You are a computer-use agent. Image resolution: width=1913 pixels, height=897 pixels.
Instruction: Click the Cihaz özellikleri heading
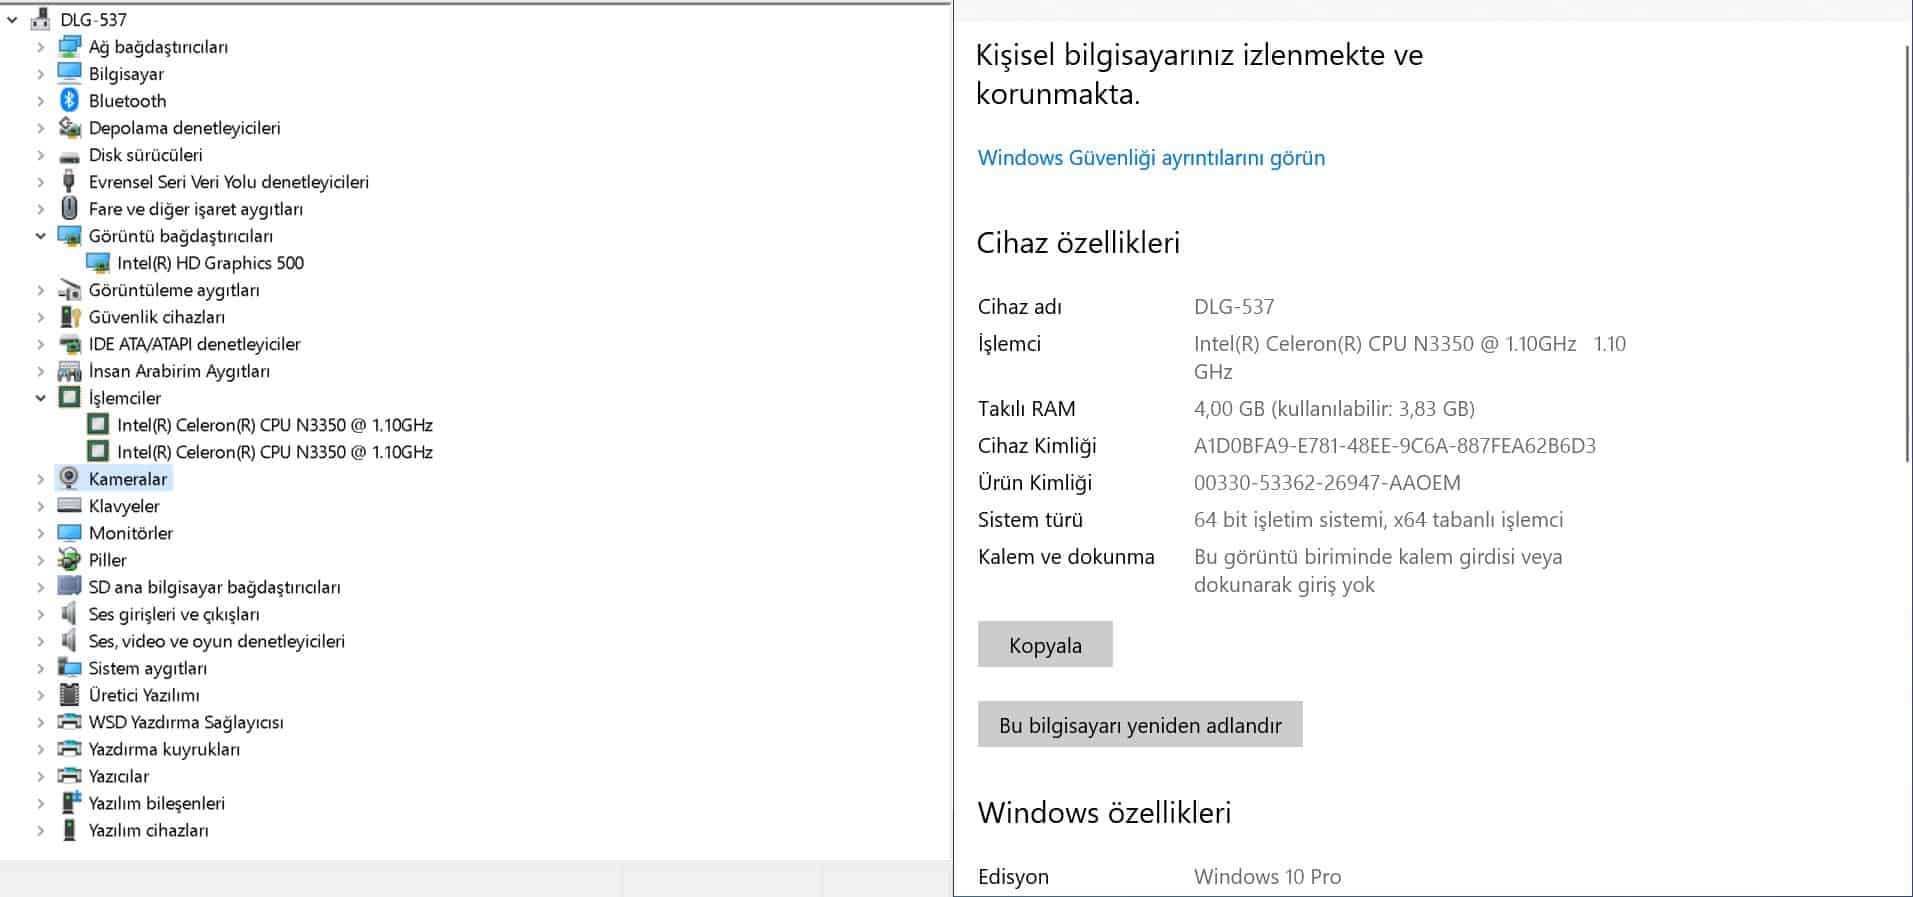pyautogui.click(x=1078, y=242)
